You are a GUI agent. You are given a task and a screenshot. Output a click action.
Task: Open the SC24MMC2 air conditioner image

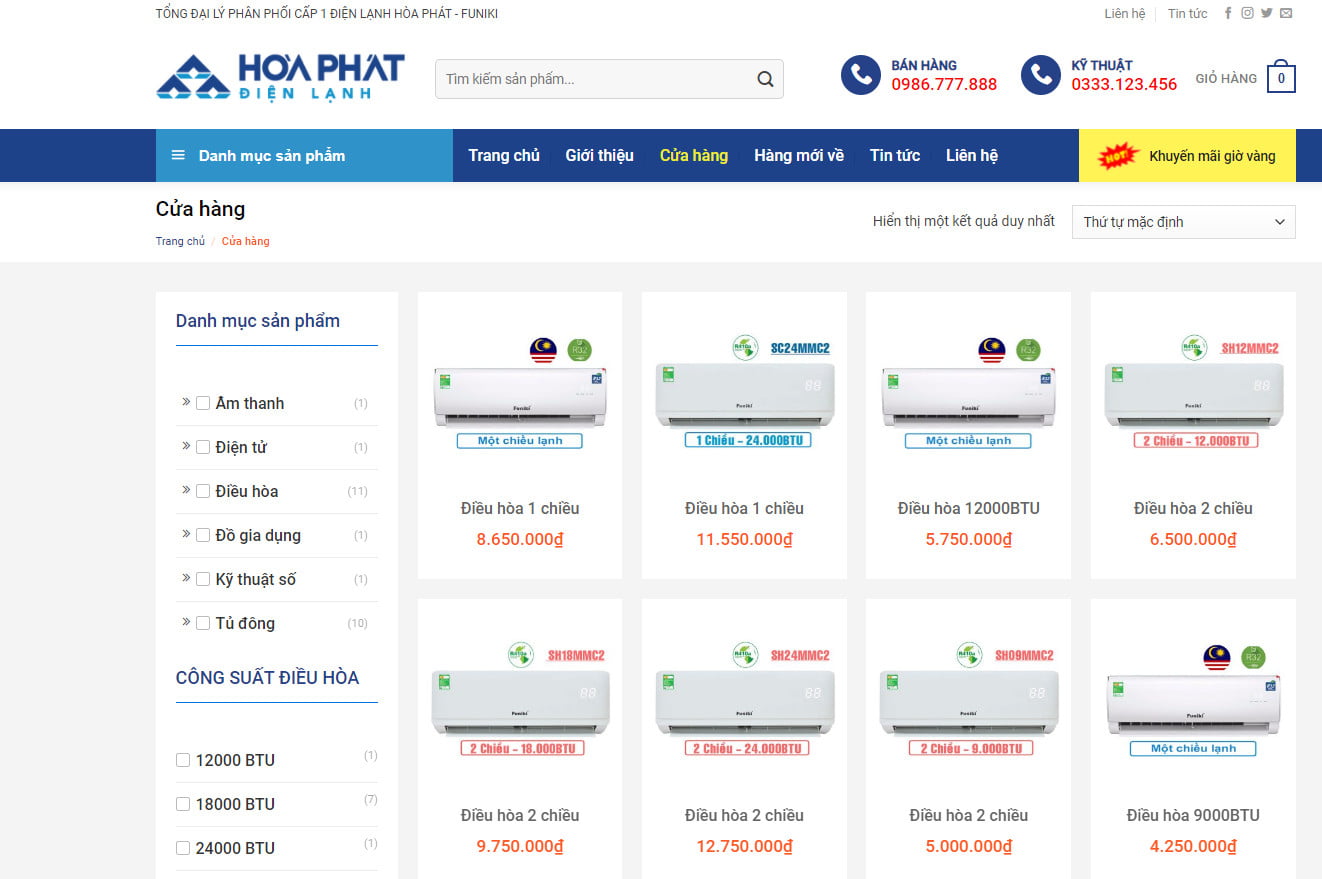744,394
